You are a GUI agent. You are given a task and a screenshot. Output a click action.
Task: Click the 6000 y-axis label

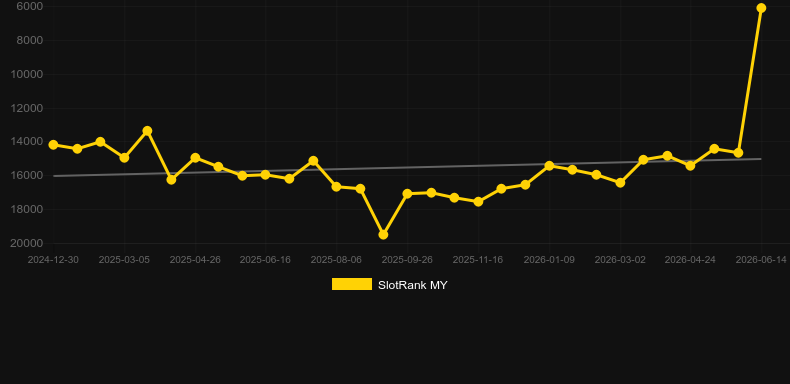(29, 6)
